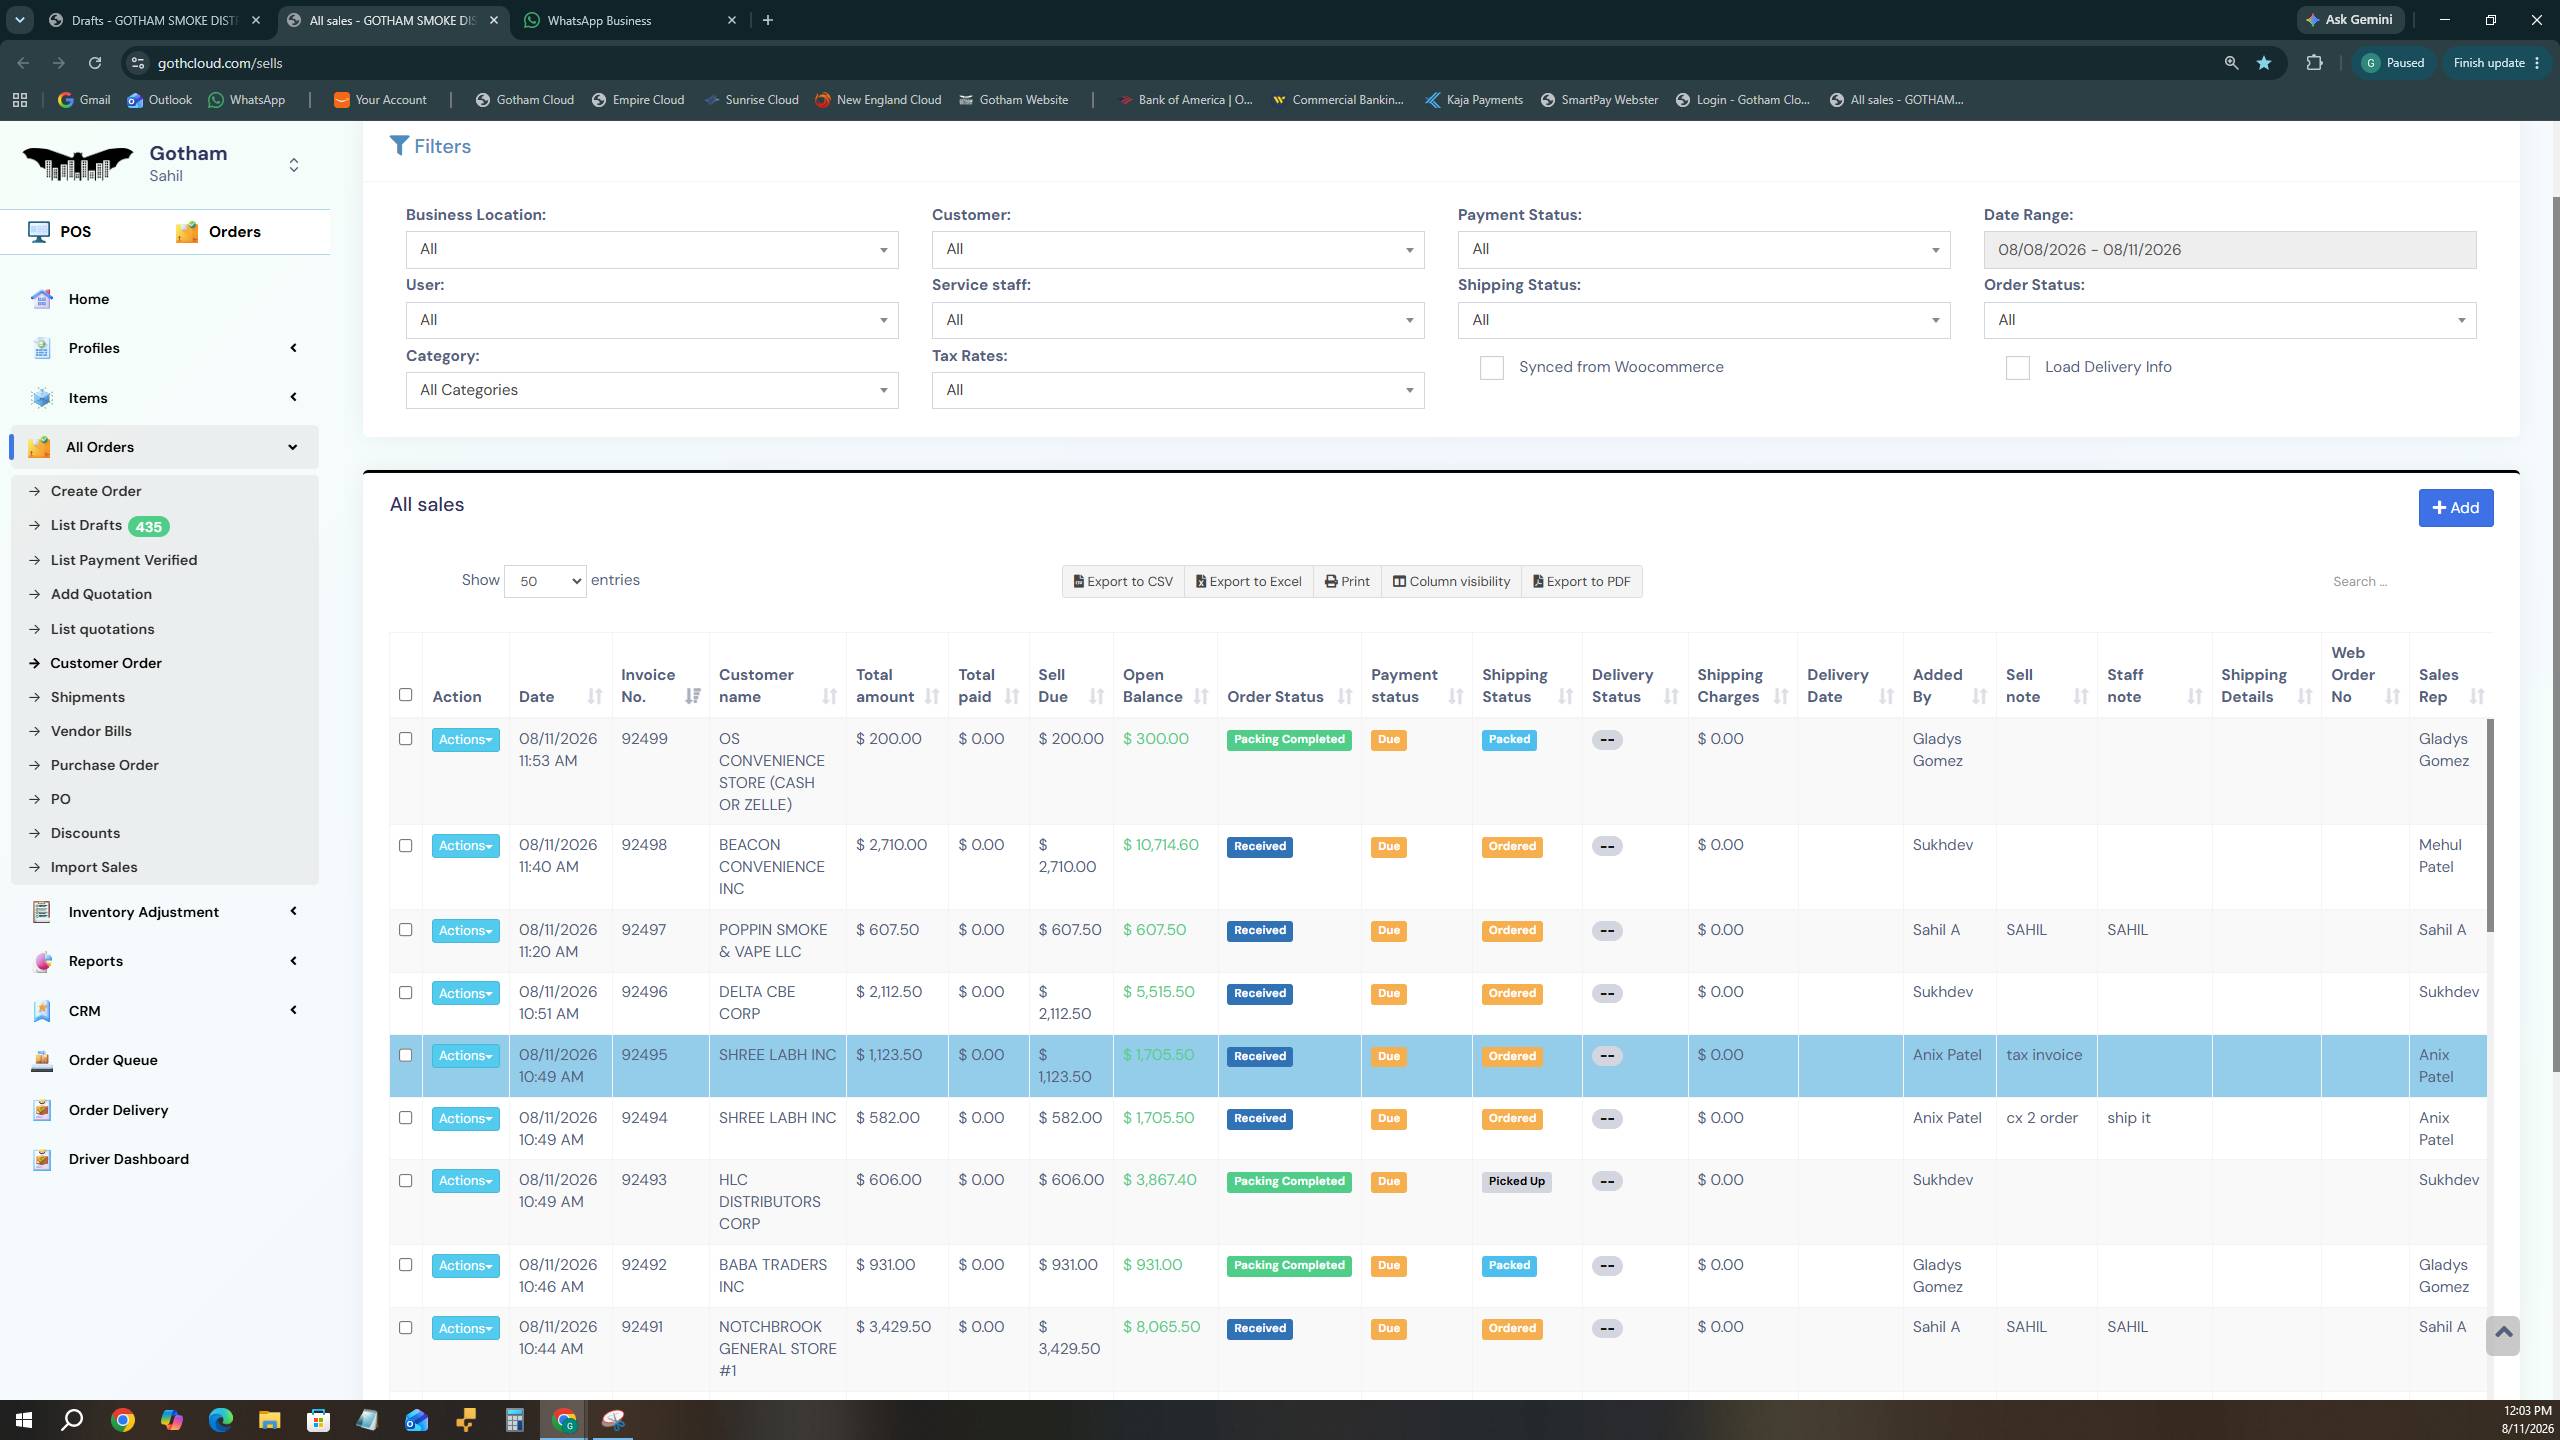This screenshot has width=2560, height=1440.
Task: Click the blue Add button
Action: coord(2455,508)
